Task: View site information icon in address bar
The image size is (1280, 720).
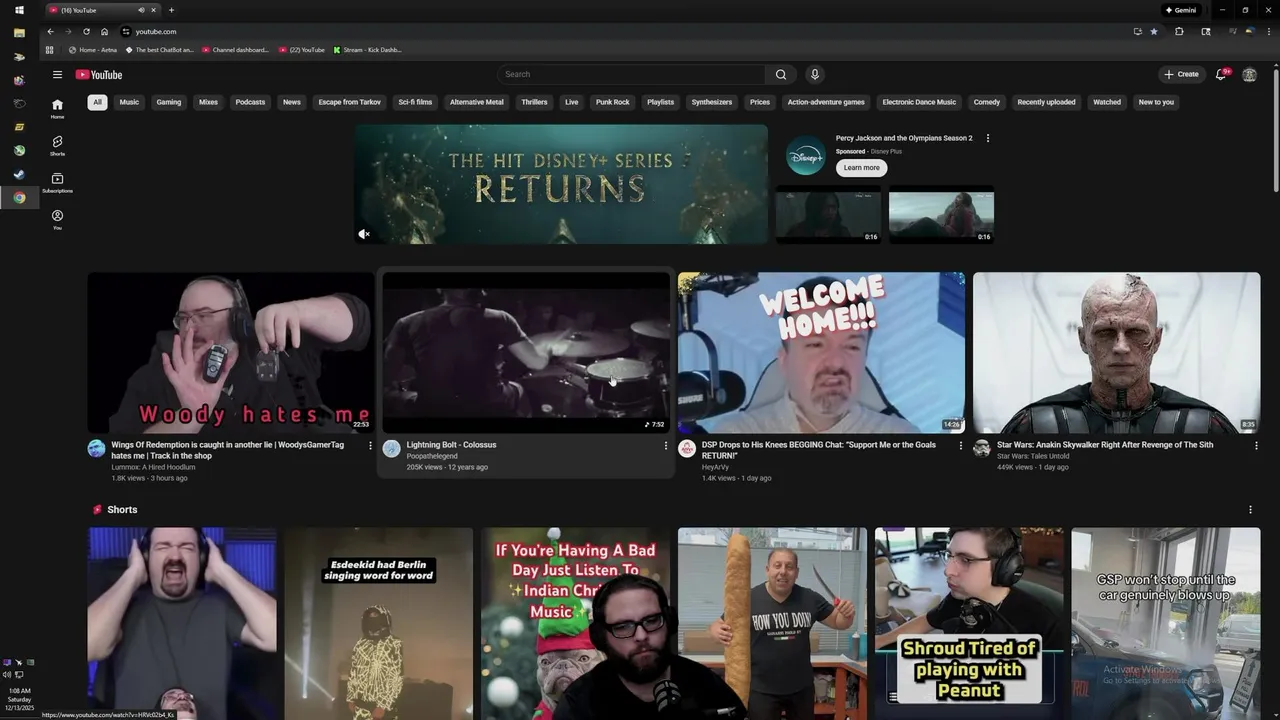Action: coord(126,31)
